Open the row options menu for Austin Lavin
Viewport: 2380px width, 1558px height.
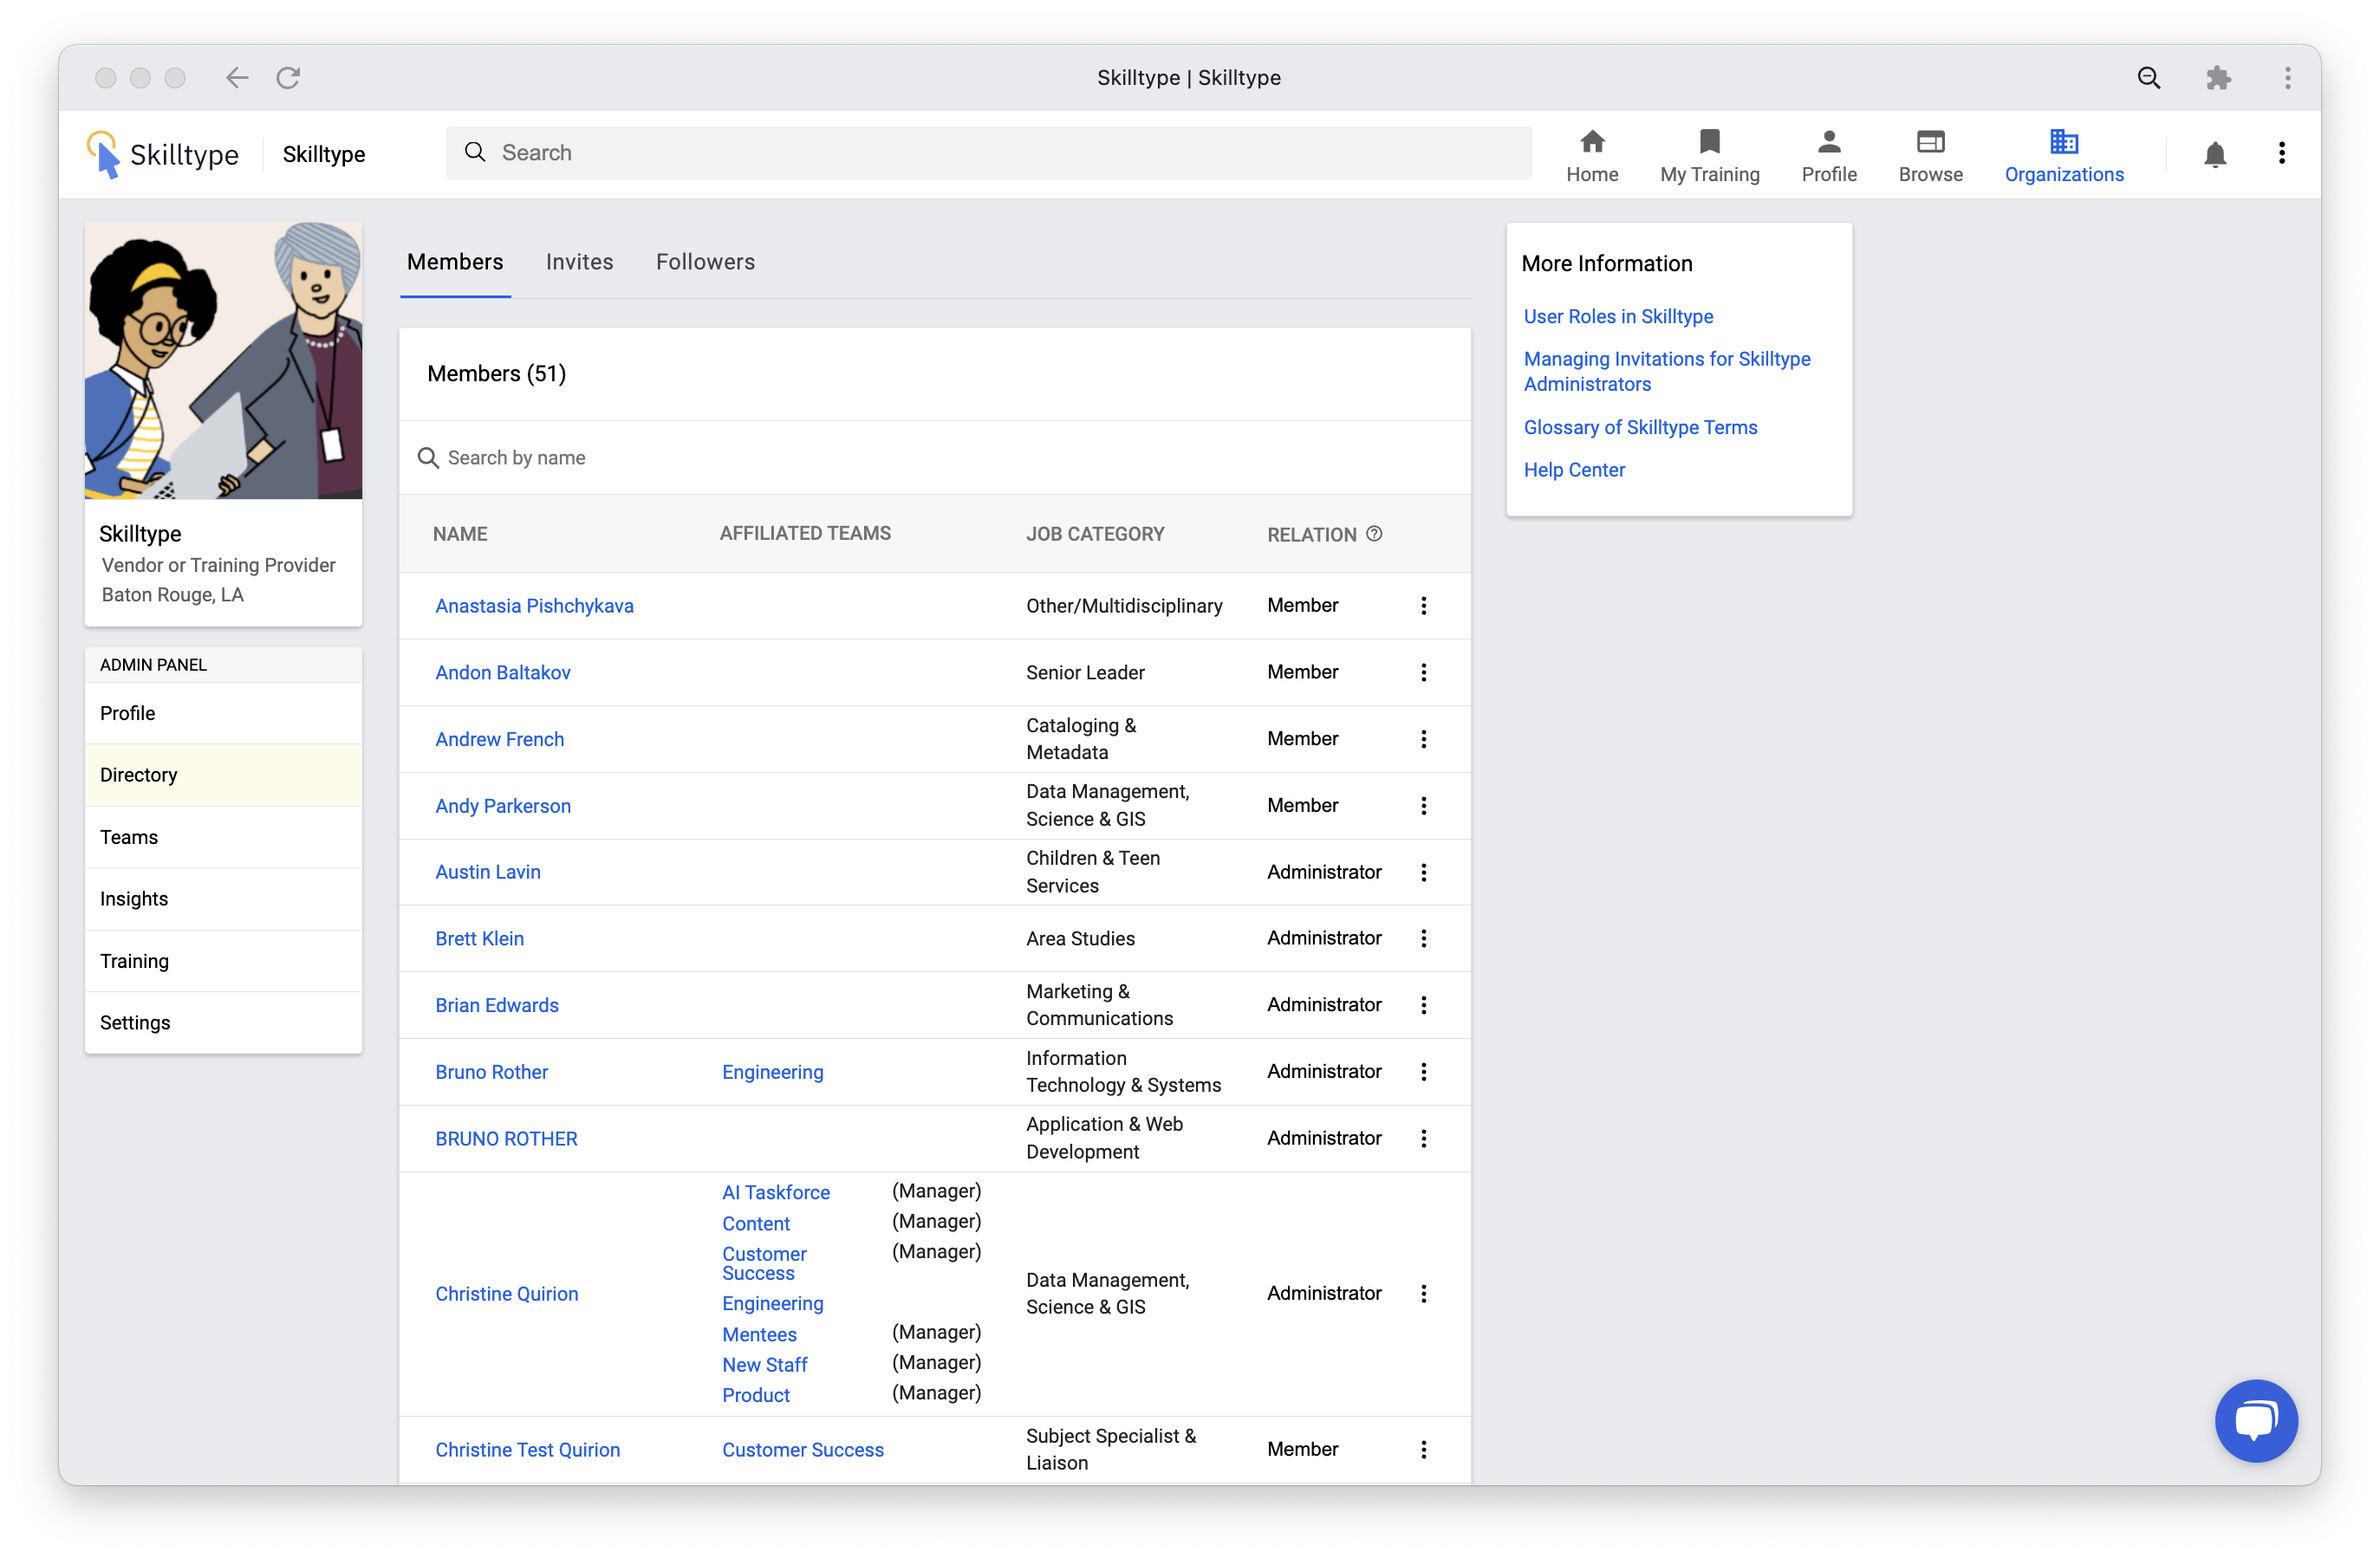(1423, 872)
